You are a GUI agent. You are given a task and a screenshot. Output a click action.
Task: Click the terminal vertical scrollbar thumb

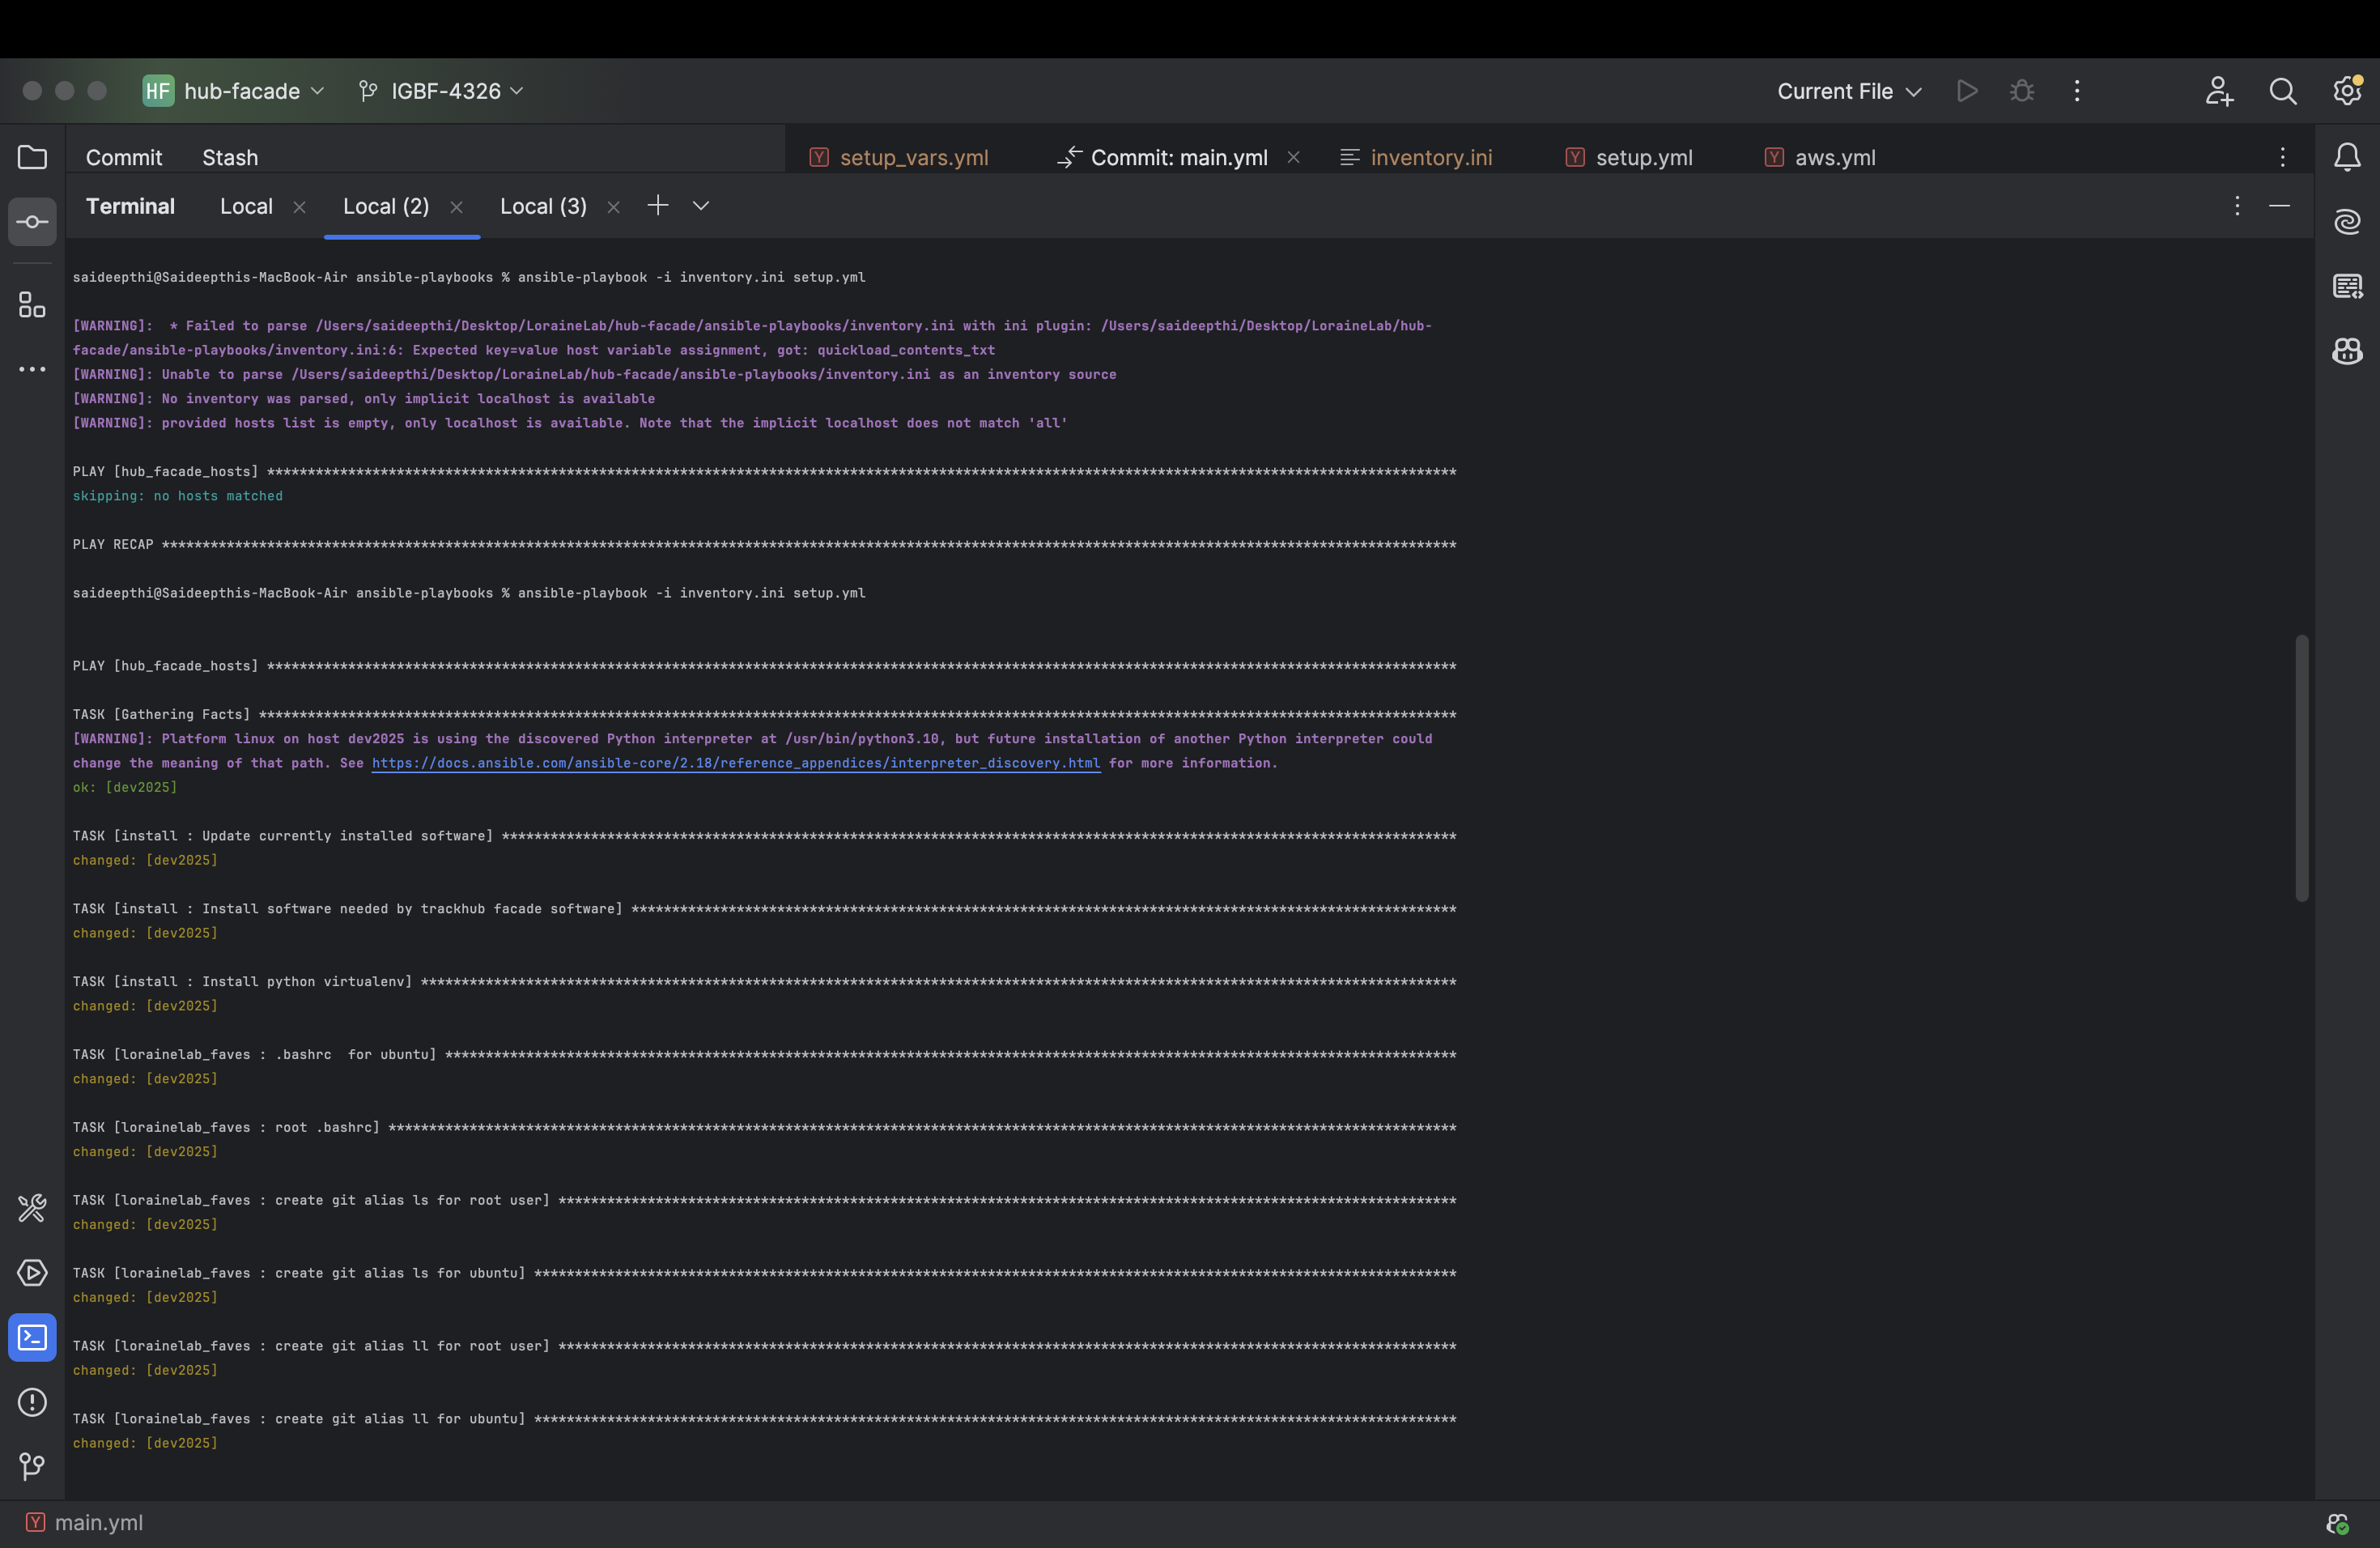2301,767
